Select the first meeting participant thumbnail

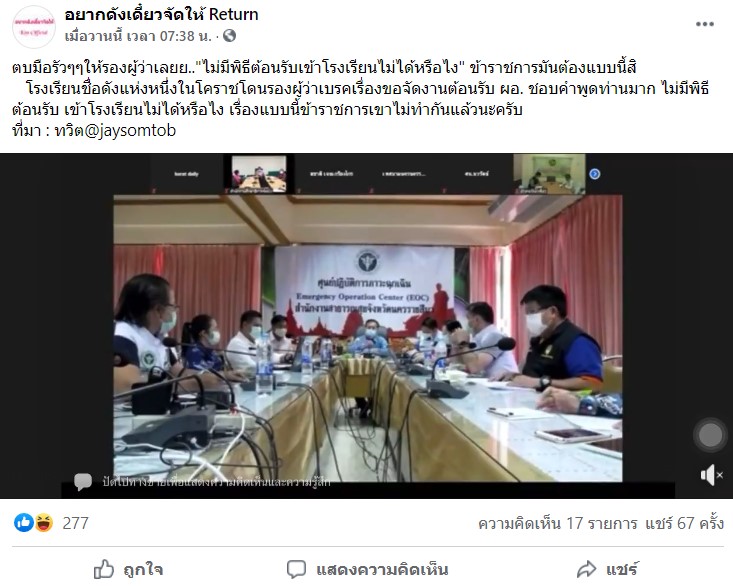187,174
